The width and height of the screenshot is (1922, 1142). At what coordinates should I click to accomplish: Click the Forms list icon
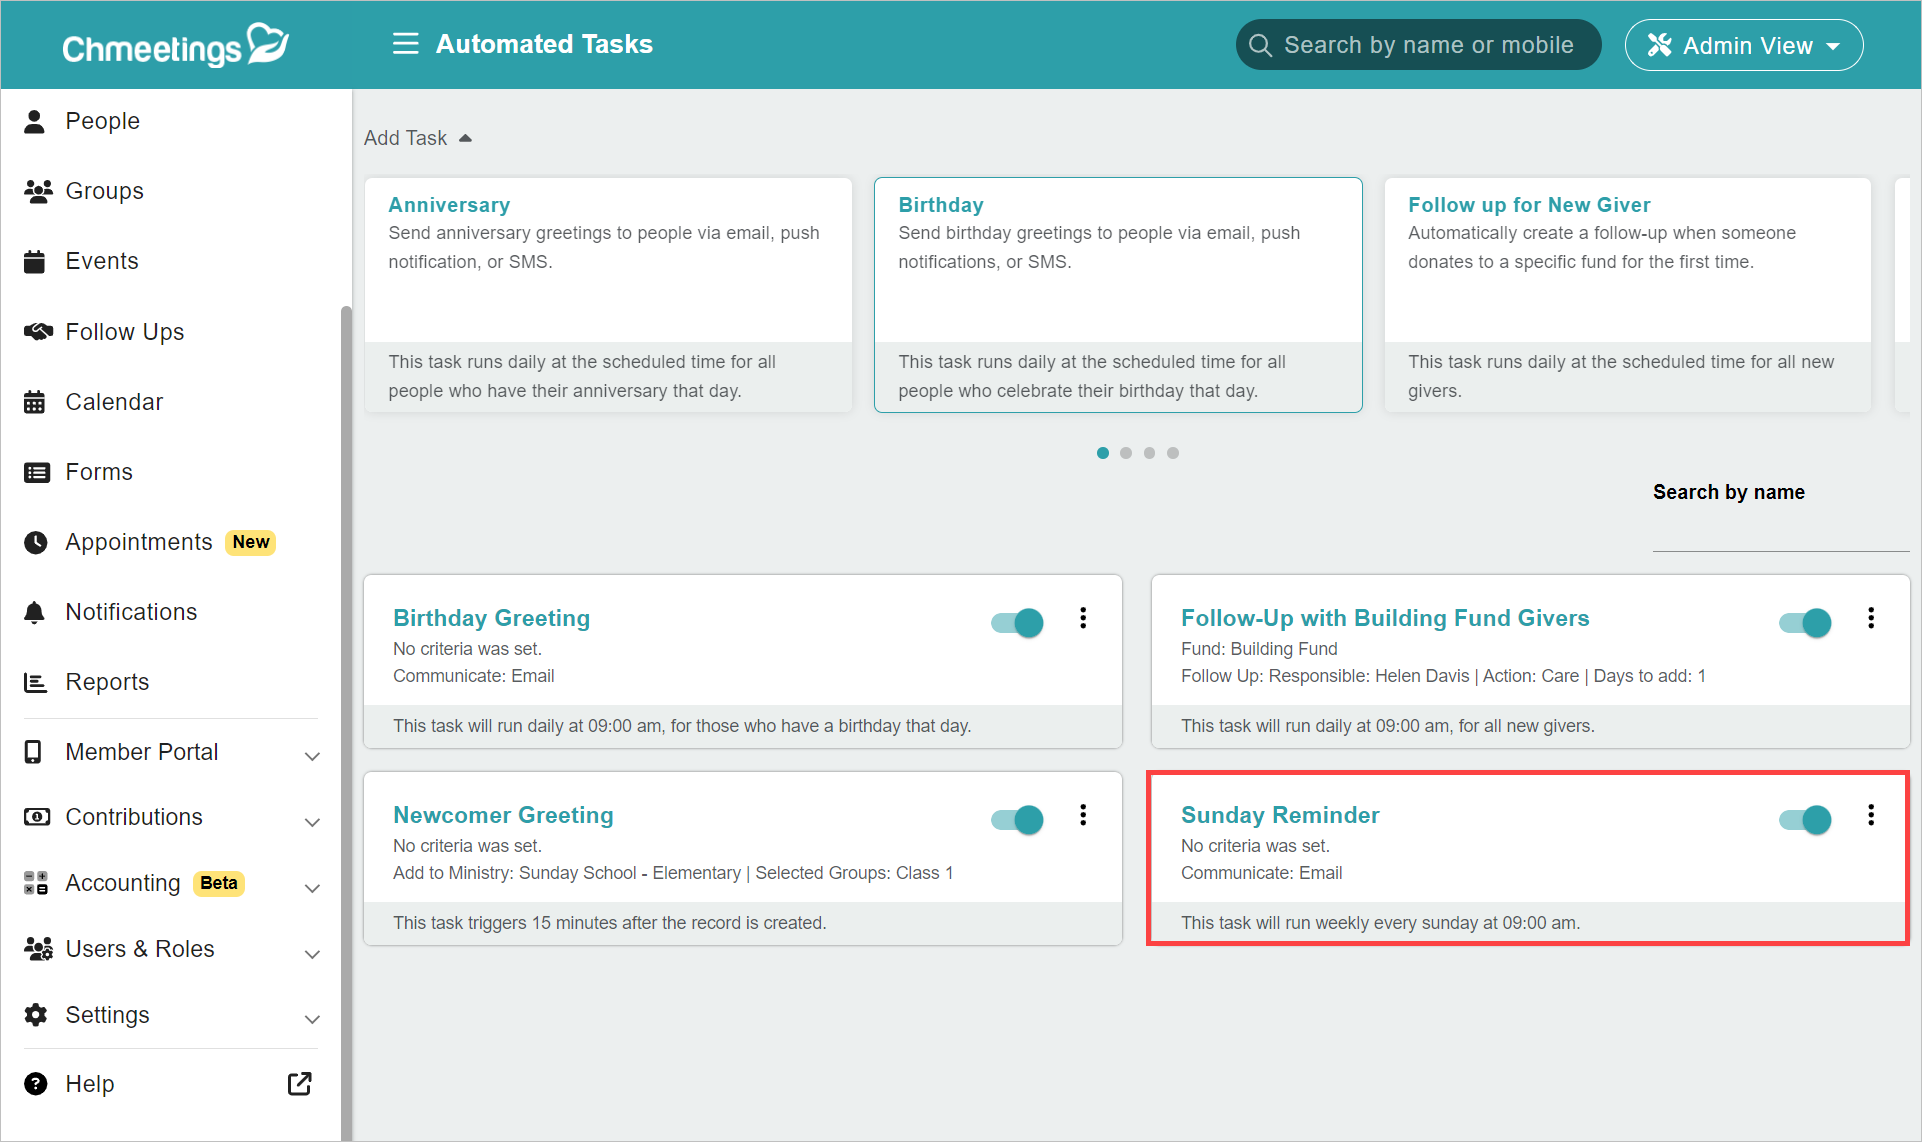[36, 472]
